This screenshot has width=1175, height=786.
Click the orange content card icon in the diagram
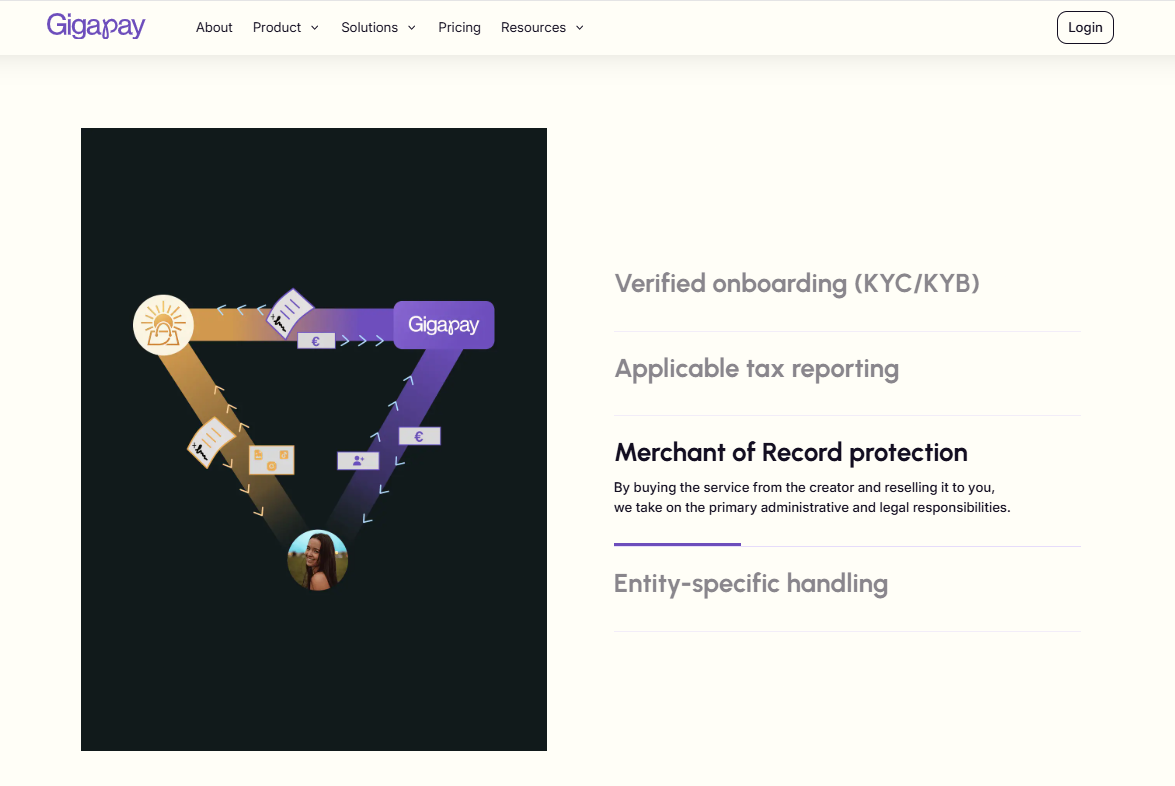(271, 460)
